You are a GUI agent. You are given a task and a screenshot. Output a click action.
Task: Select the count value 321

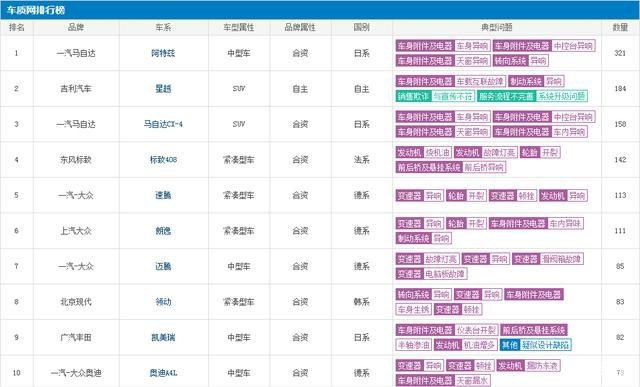pos(620,53)
